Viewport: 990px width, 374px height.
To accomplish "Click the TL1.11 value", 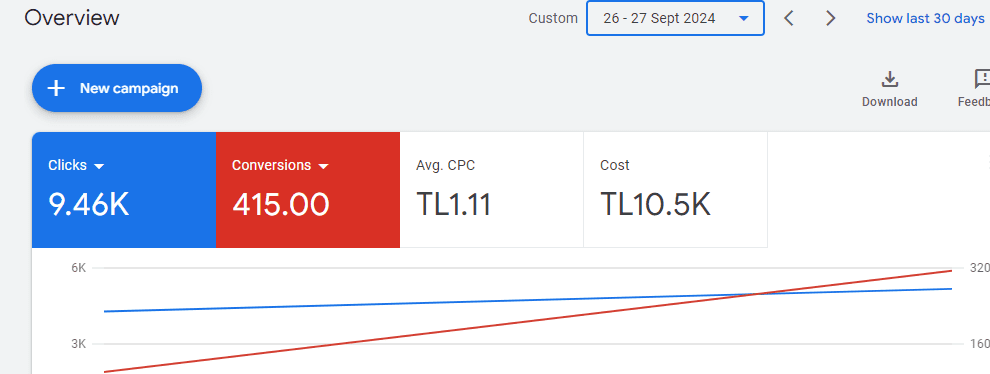I will click(453, 205).
